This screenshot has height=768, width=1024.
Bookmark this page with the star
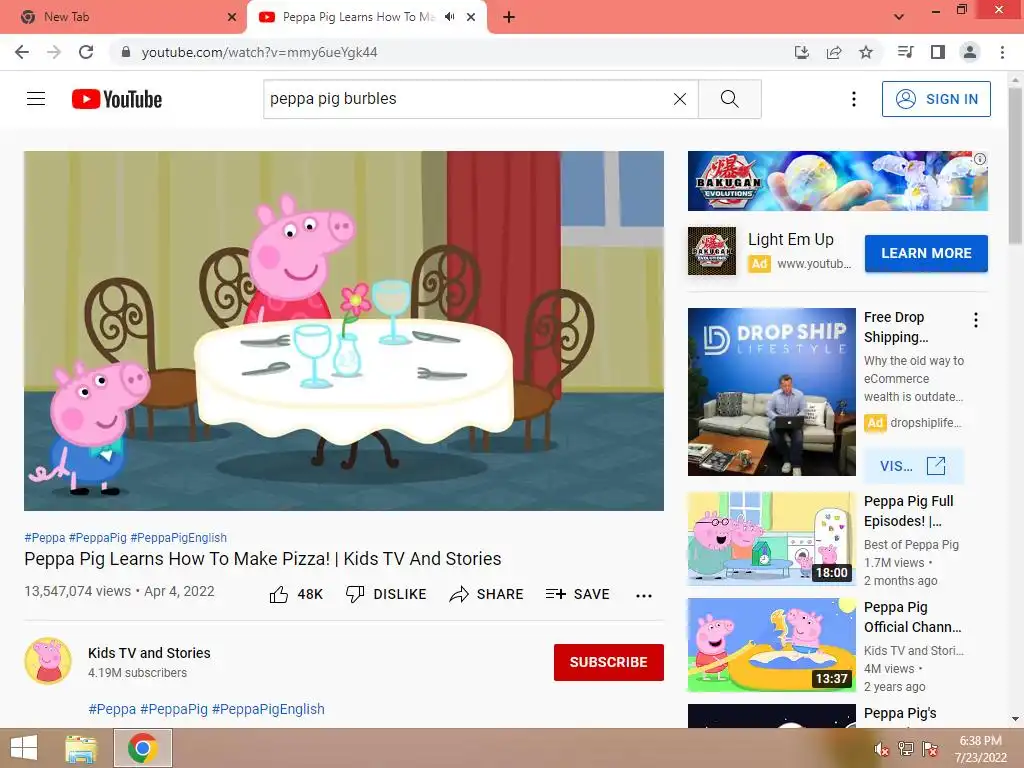[x=866, y=52]
